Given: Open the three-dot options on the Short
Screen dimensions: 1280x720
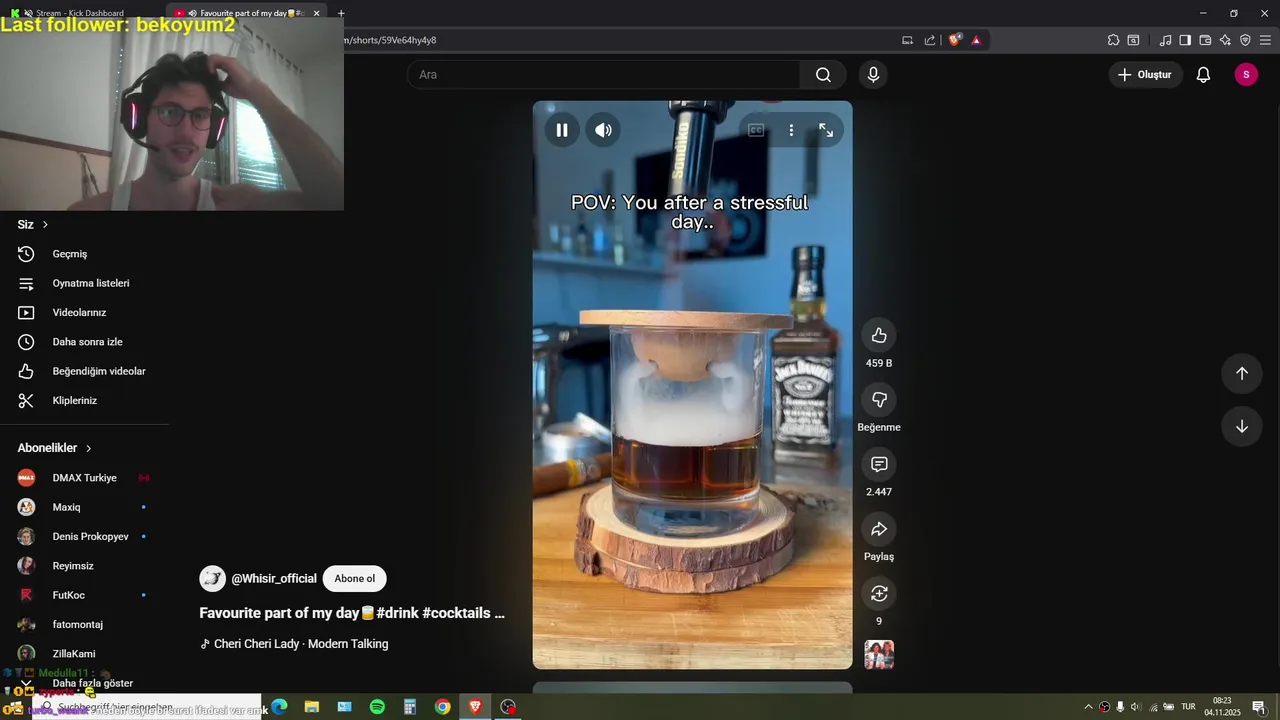Looking at the screenshot, I should click(x=791, y=130).
